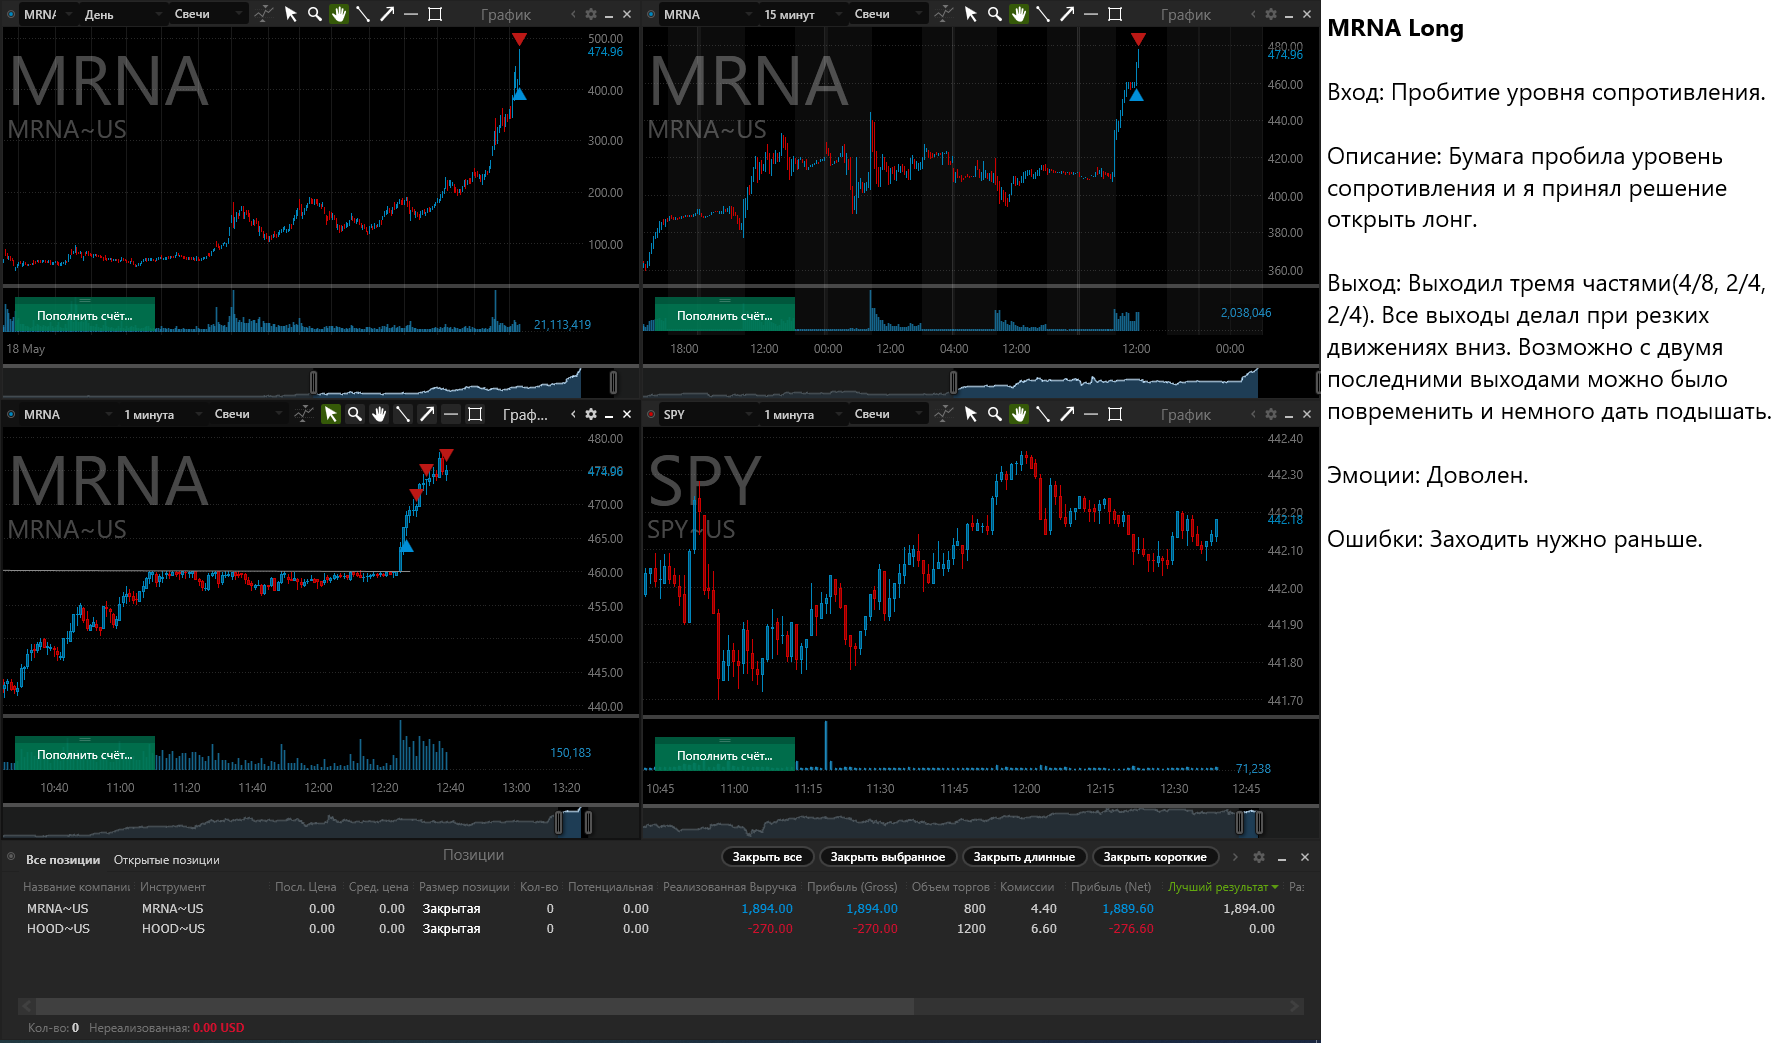The height and width of the screenshot is (1043, 1787).
Task: Open settings gear of MRNA daily chart
Action: point(591,14)
